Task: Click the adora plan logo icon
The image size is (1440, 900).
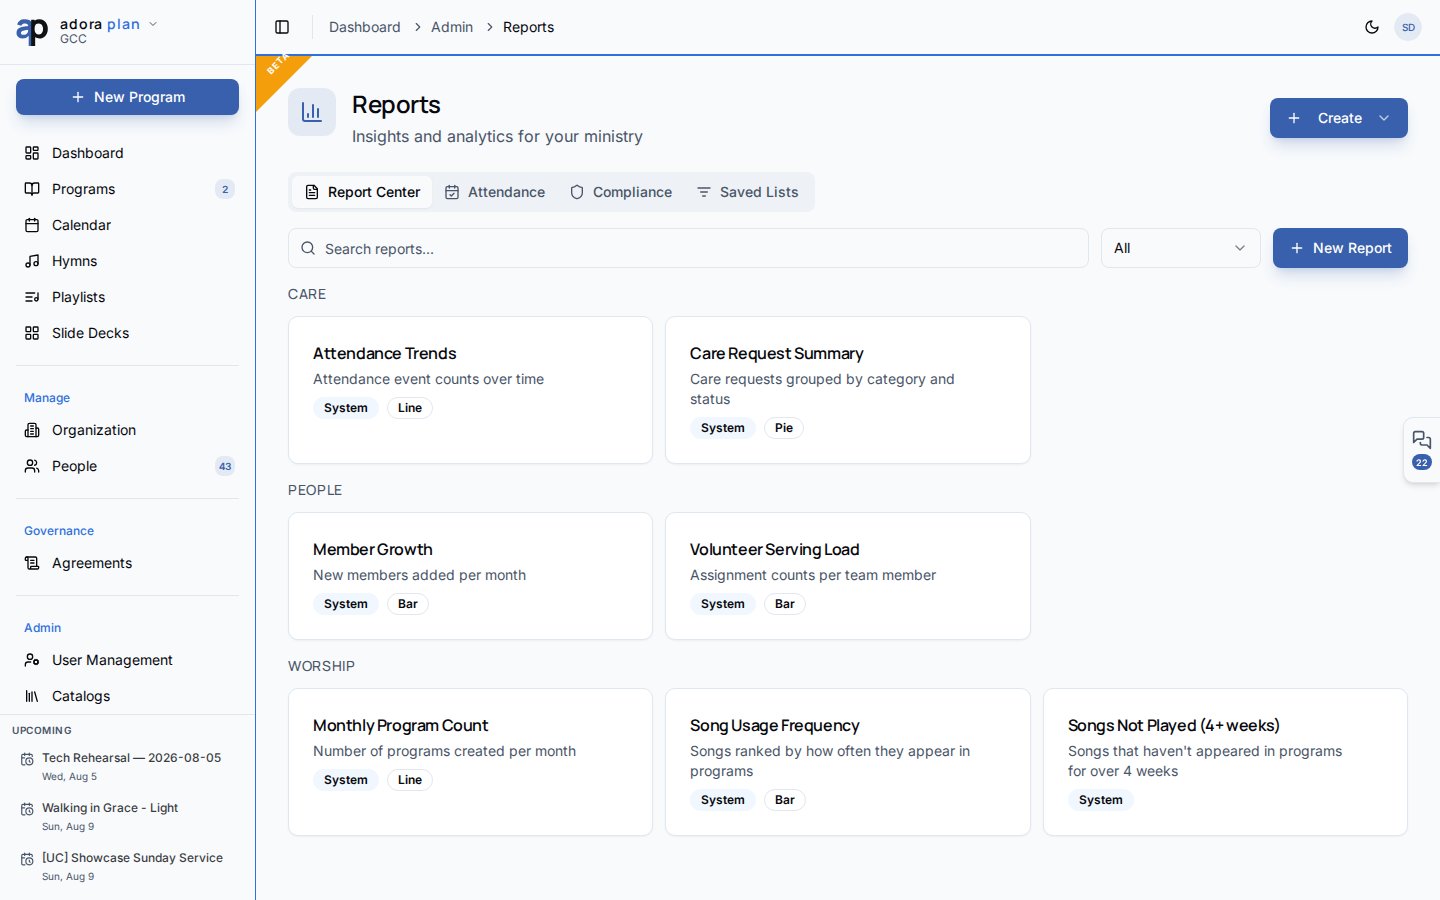Action: point(32,31)
